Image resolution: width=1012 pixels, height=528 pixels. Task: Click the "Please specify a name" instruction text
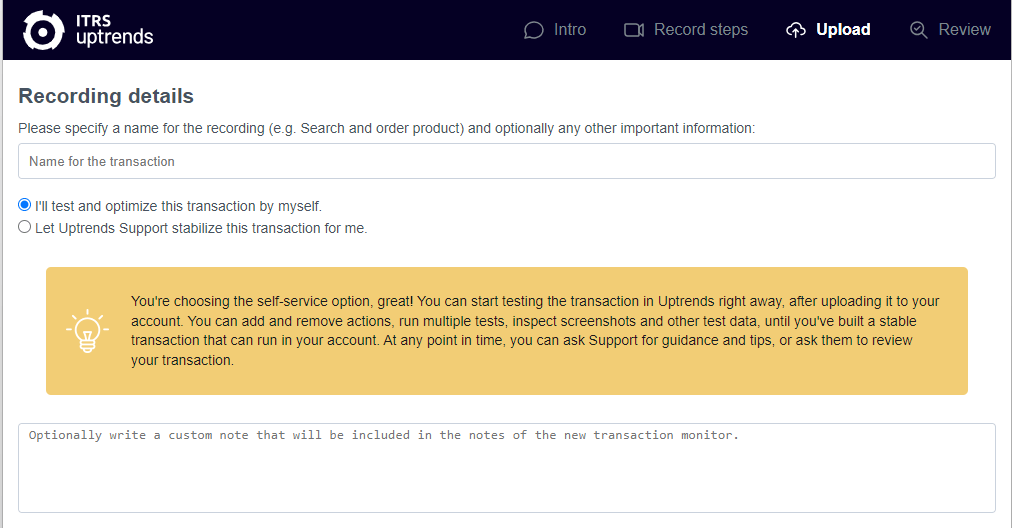[387, 128]
